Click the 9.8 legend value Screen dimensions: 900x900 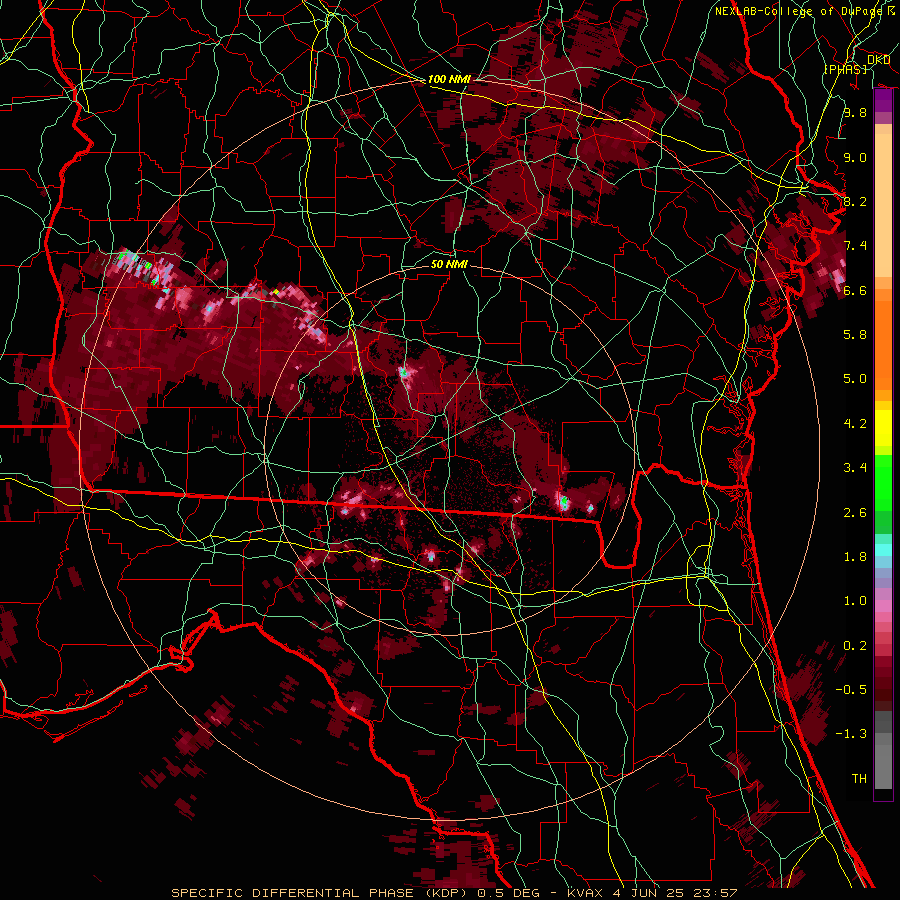coord(855,112)
